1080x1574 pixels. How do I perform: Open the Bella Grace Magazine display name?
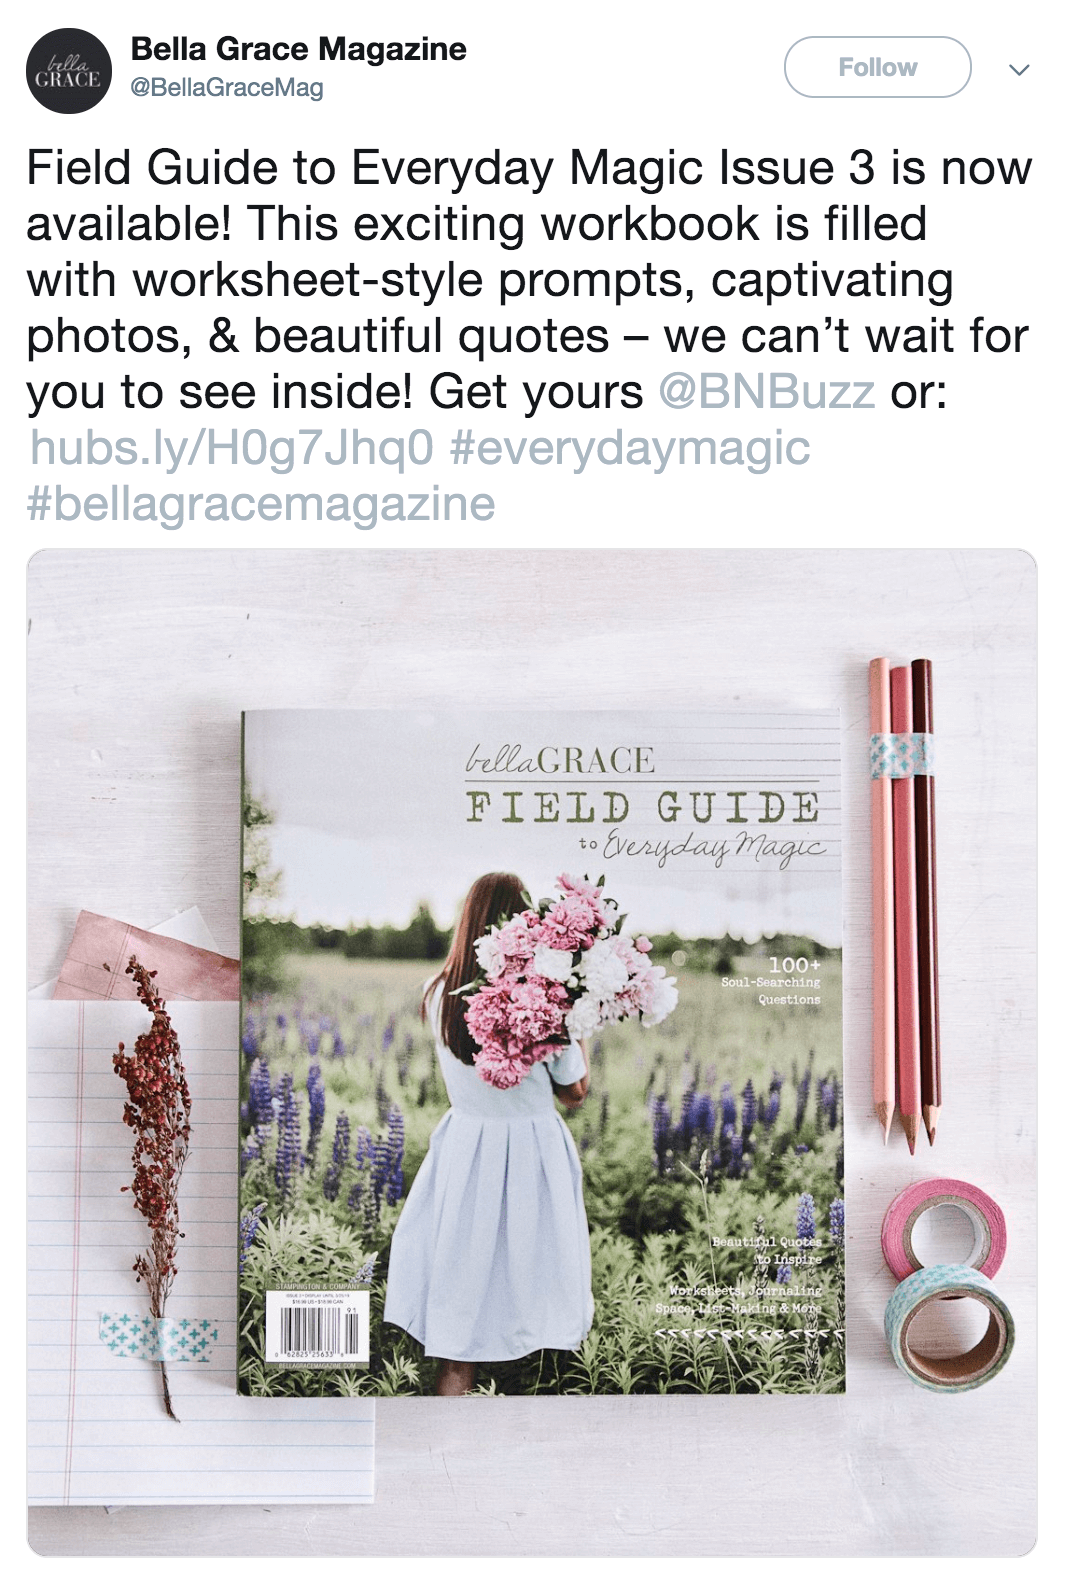click(x=298, y=49)
